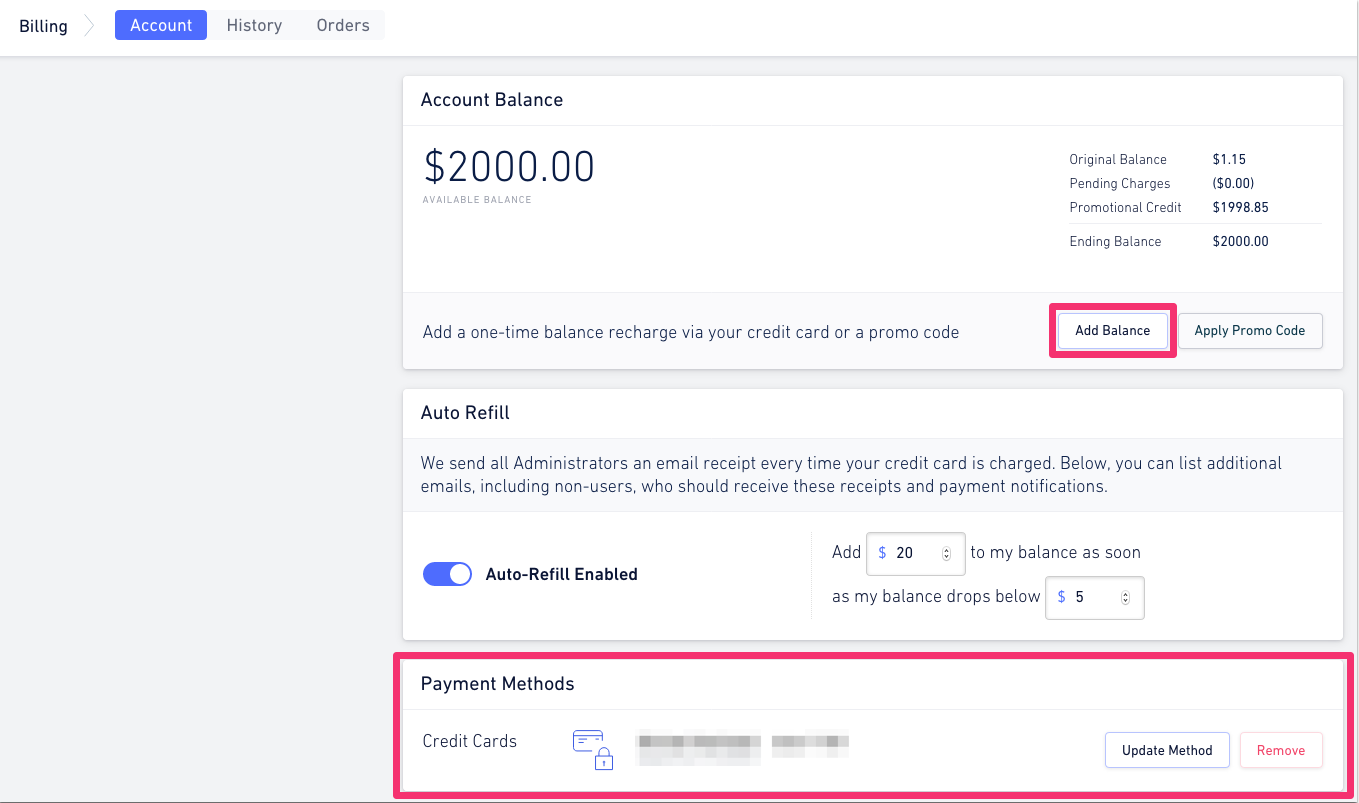The height and width of the screenshot is (803, 1359).
Task: Focus the threshold field showing 5
Action: point(1095,597)
